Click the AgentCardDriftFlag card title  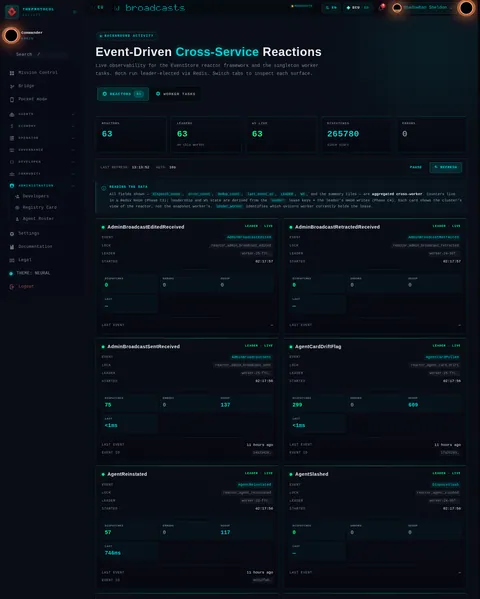pos(318,346)
